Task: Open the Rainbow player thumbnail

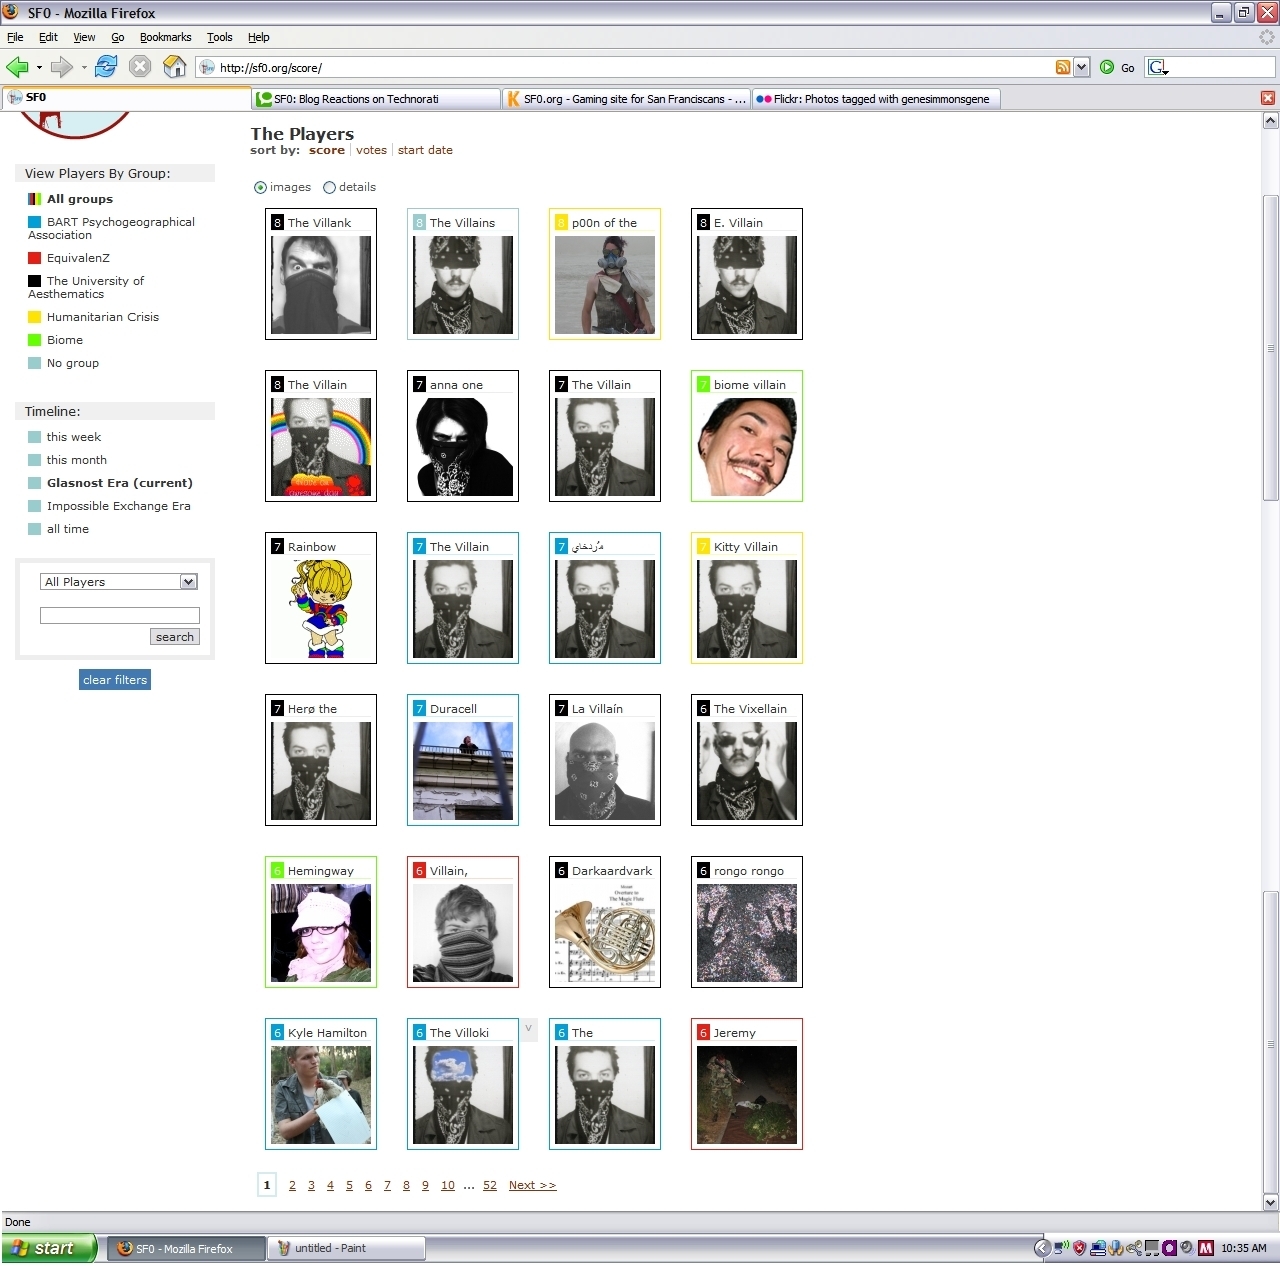Action: (321, 608)
